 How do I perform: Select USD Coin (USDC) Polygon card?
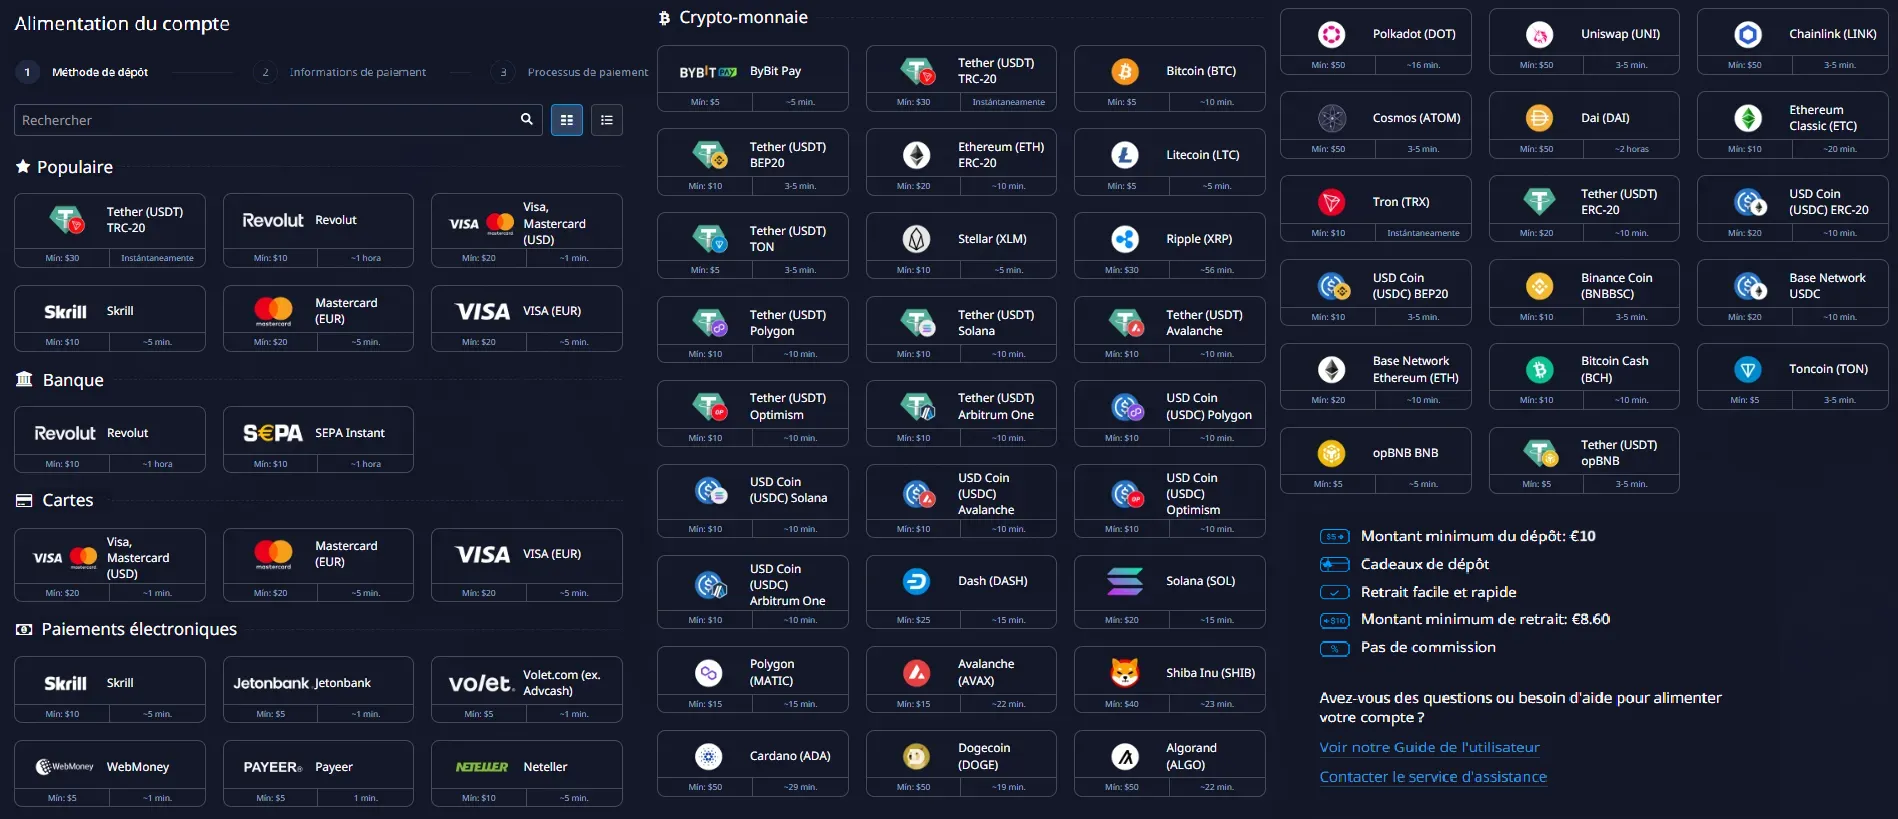(x=1170, y=413)
